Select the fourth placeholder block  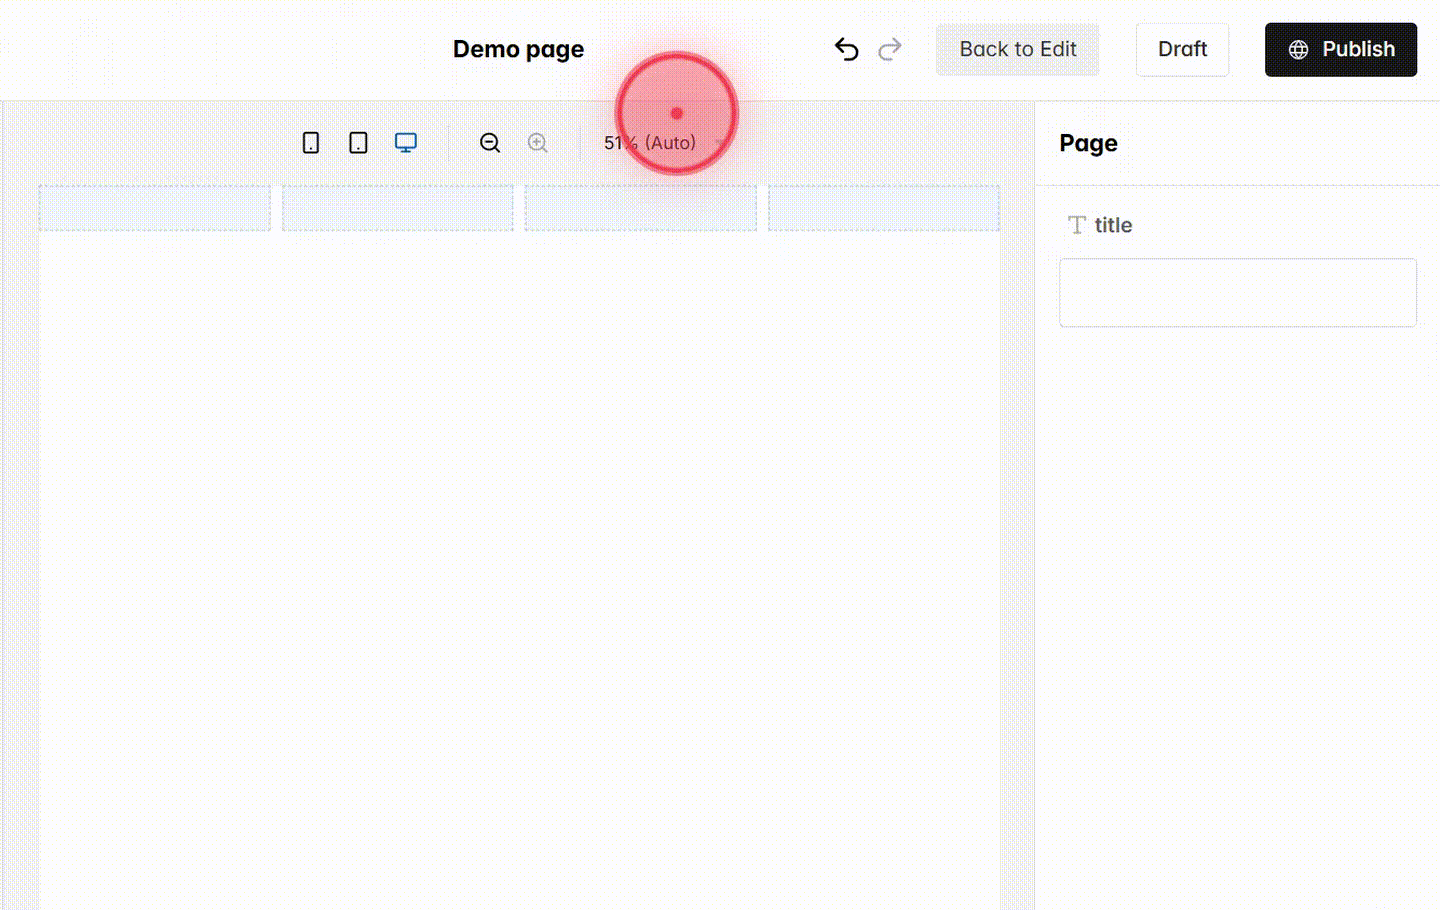click(883, 208)
